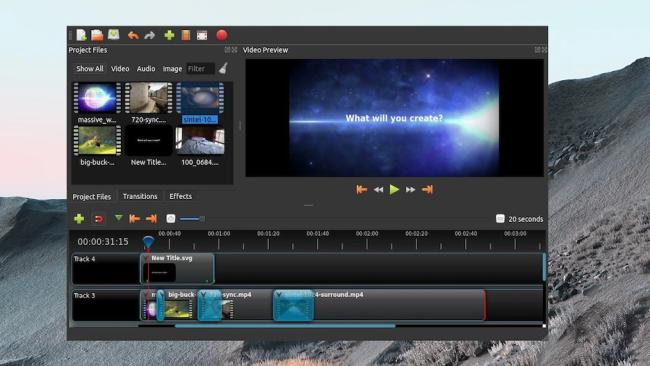Float the Video Preview panel
This screenshot has height=366, width=650.
click(x=537, y=50)
